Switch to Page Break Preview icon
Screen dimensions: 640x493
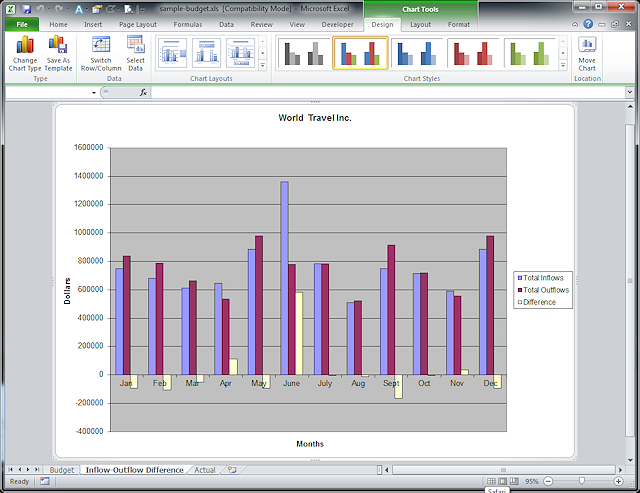[514, 482]
